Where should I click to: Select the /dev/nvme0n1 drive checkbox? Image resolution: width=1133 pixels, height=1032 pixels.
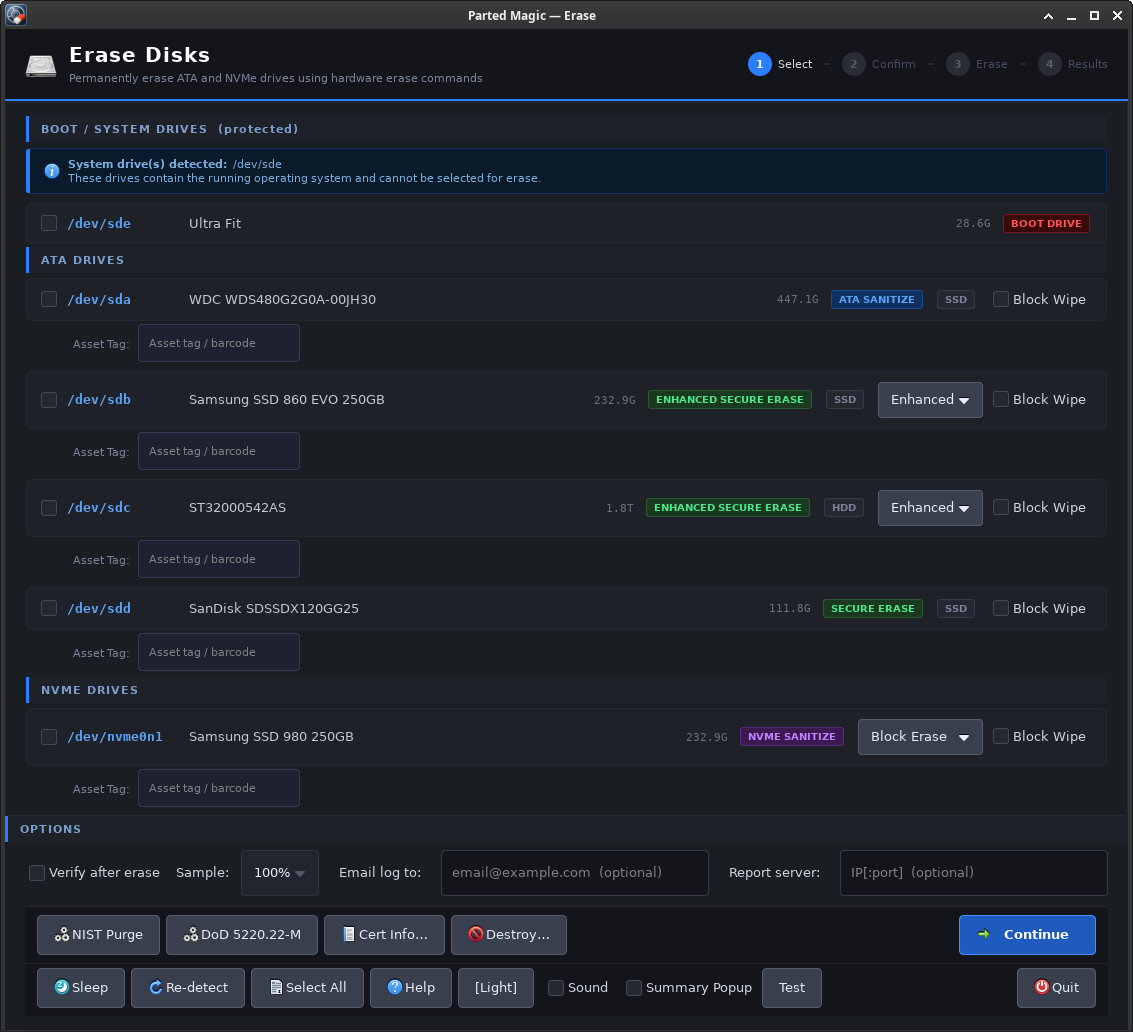pyautogui.click(x=49, y=737)
